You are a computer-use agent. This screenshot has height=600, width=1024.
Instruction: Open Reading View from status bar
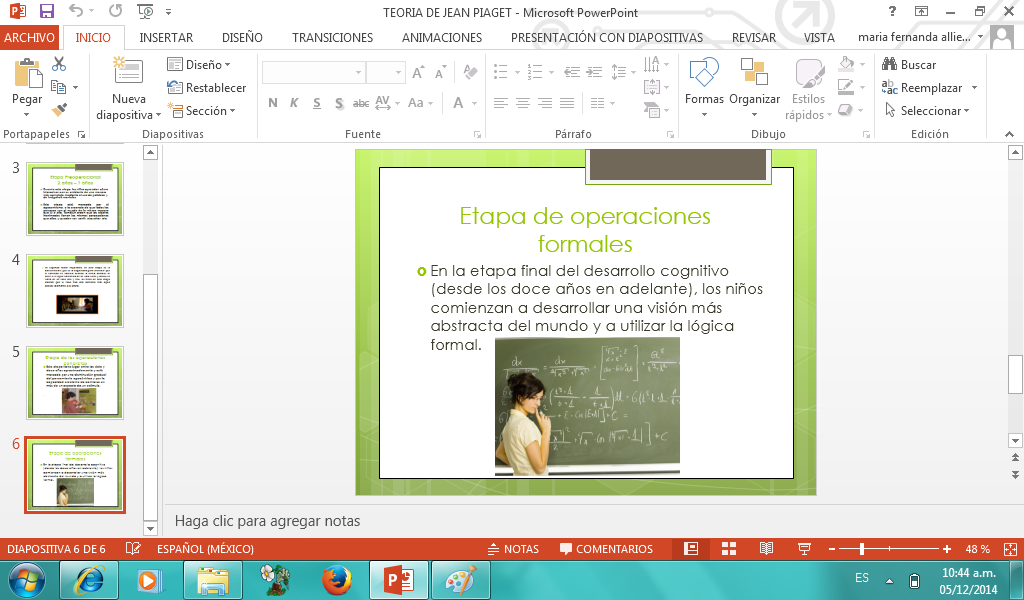click(766, 549)
